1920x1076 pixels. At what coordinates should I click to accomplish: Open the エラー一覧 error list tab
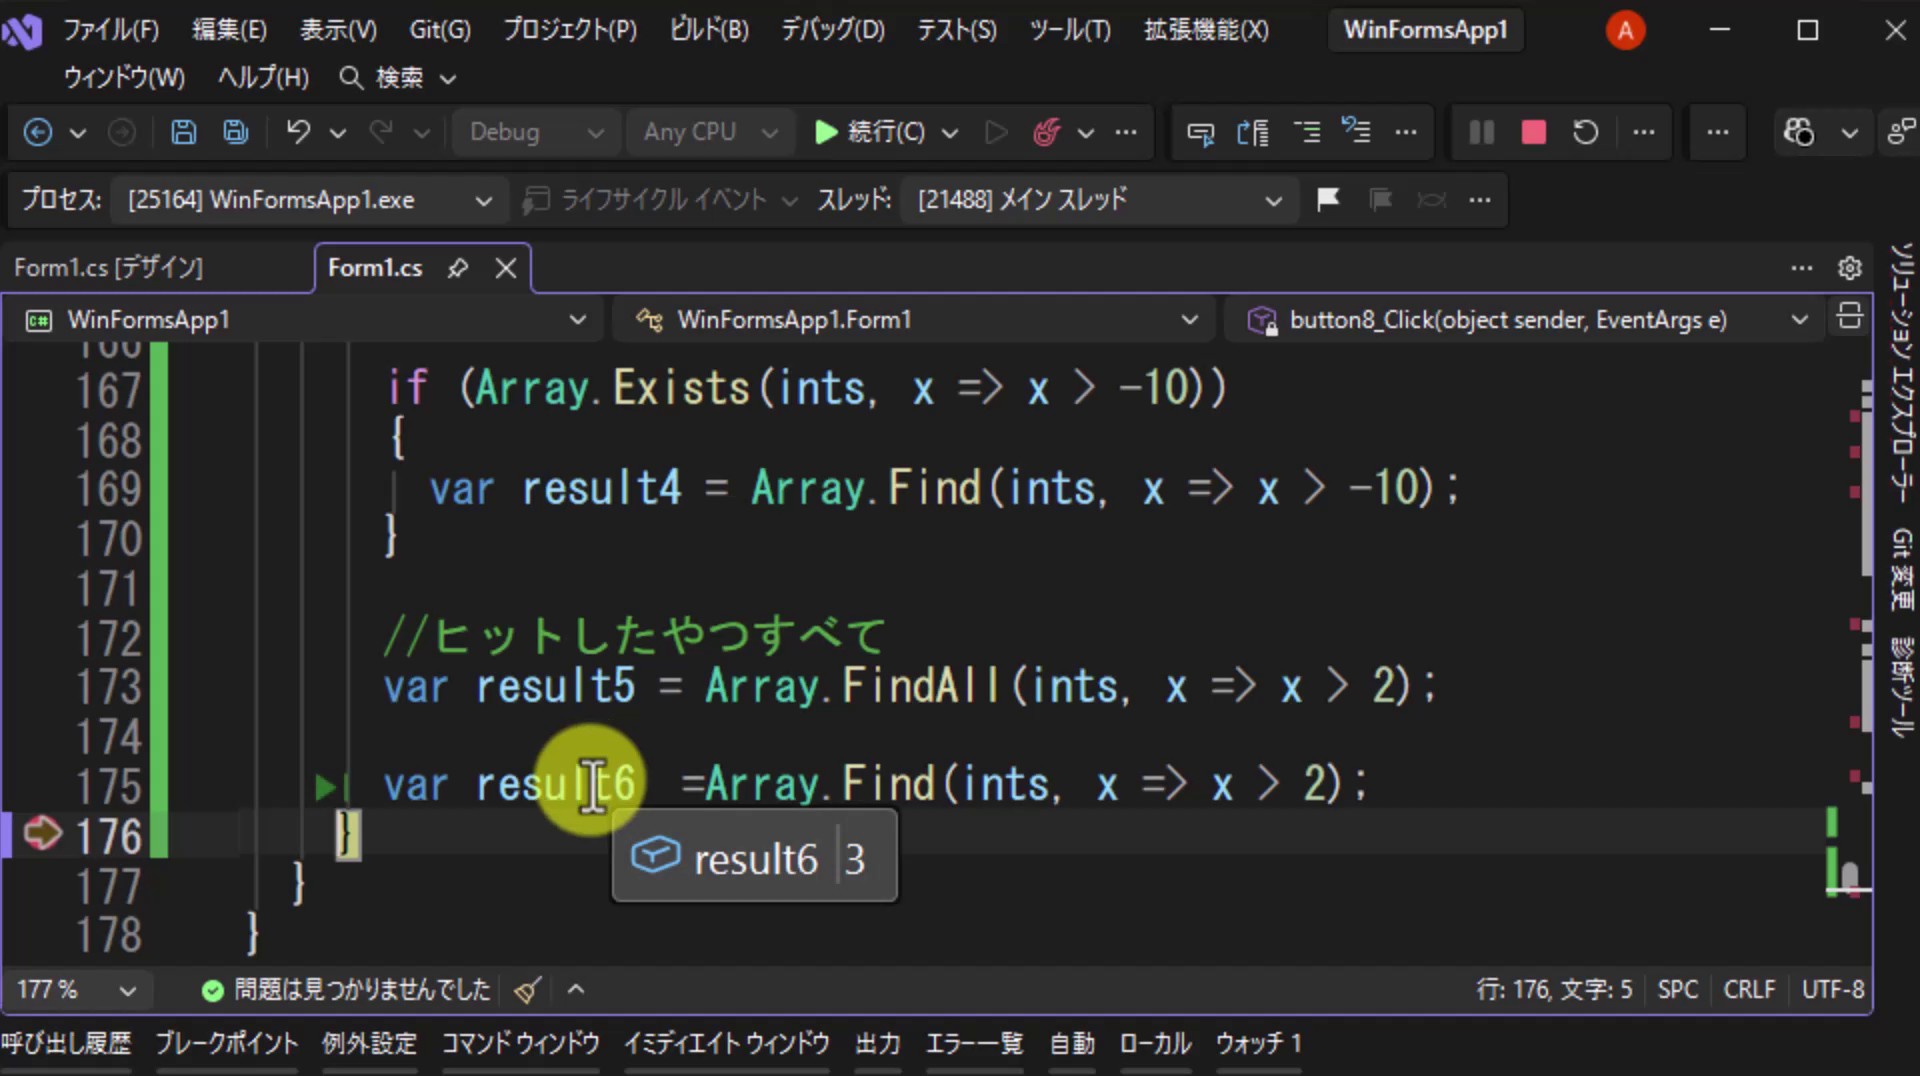(974, 1044)
